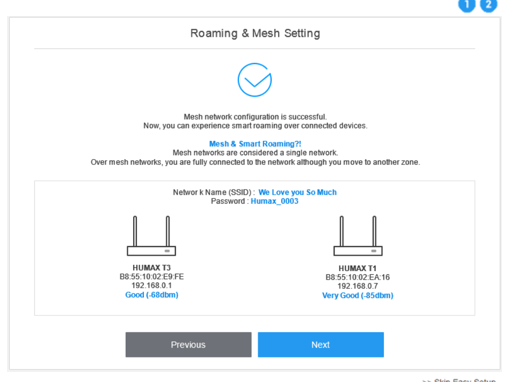Click MAC address B8:55:10:02:EA:16
Viewport: 507px width, 382px height.
tap(358, 277)
